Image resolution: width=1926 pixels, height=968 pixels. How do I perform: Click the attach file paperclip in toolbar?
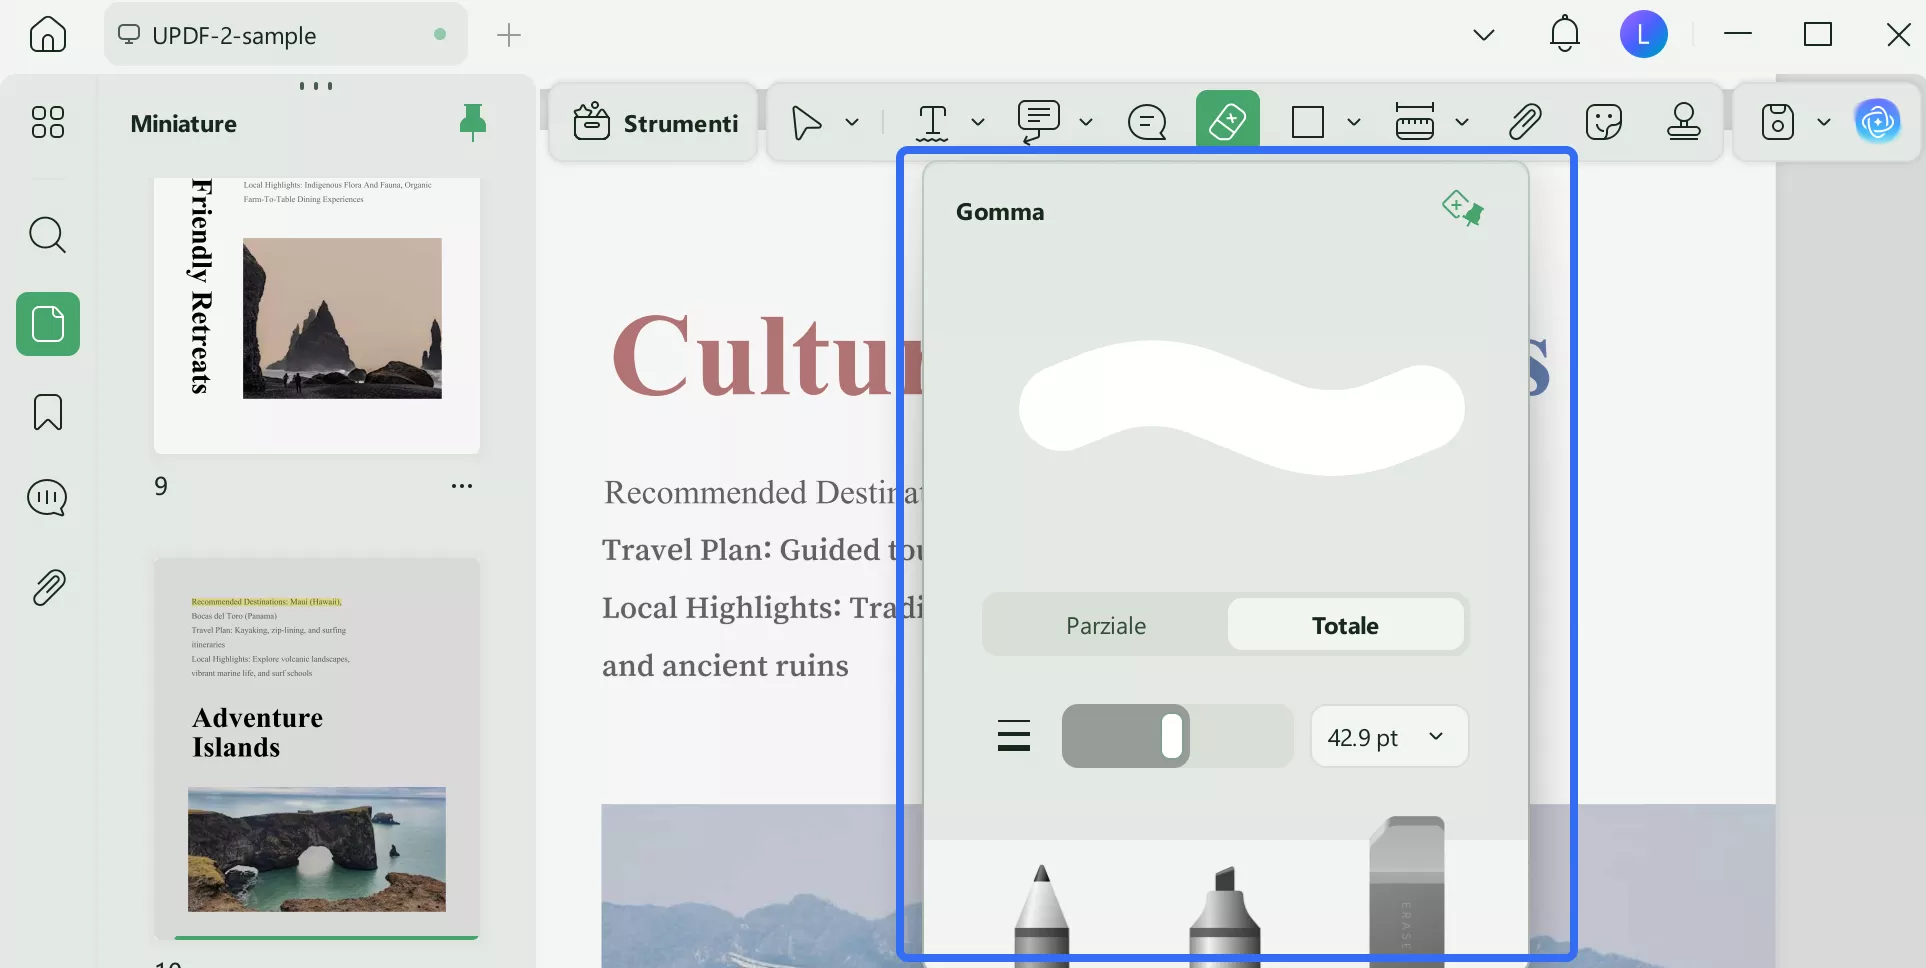[x=1524, y=123]
